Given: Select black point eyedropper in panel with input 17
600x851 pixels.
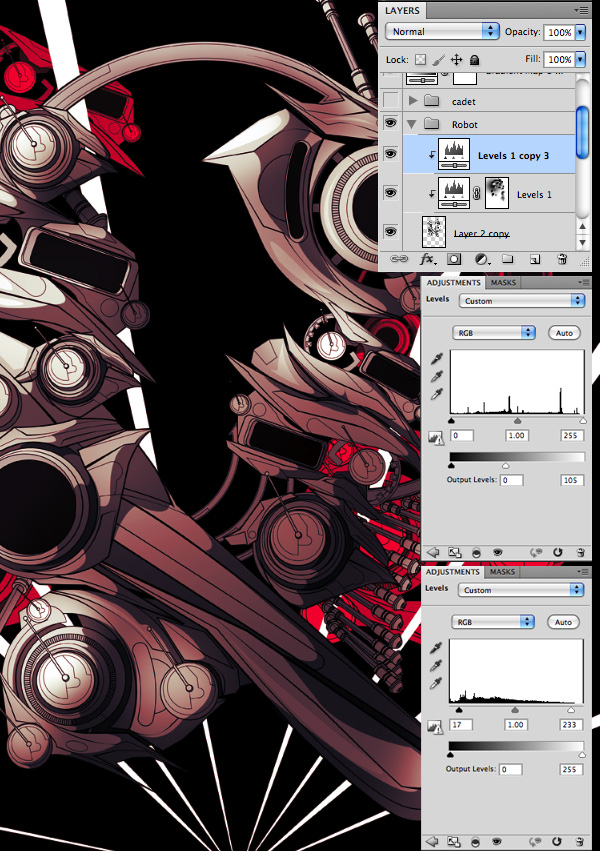Looking at the screenshot, I should coord(436,647).
